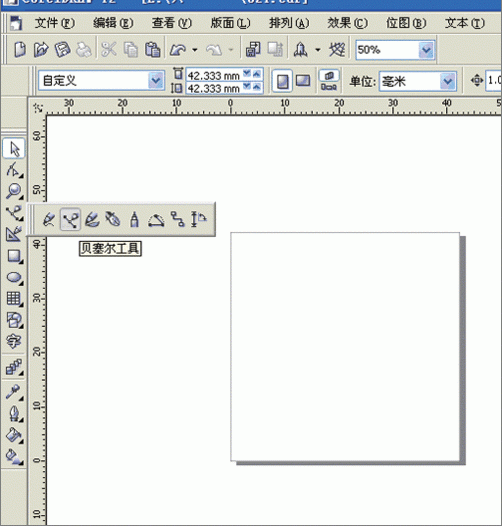Decrease the page height with its down arrow
Viewport: 502px width, 526px height.
[x=247, y=87]
